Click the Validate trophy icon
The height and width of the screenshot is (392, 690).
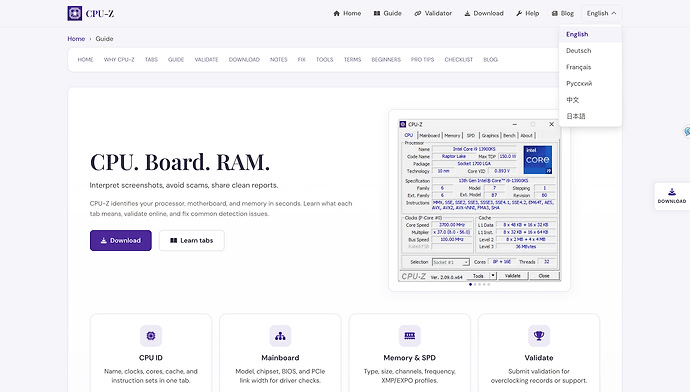point(539,336)
